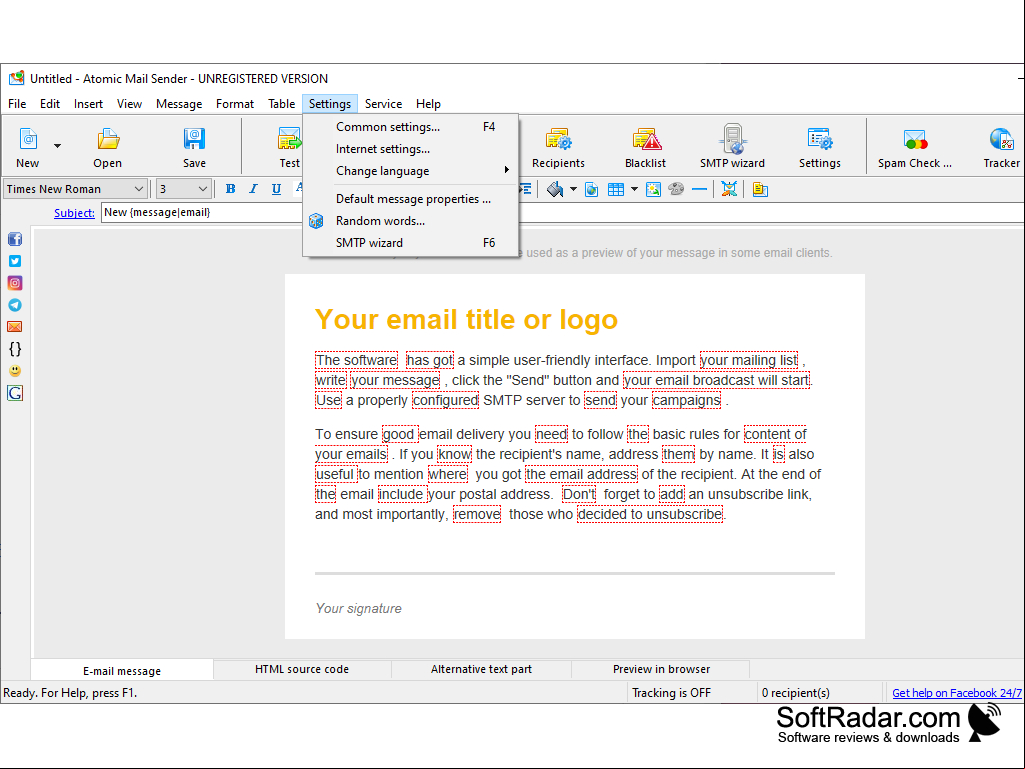Click Get help on Facebook 24/7 link

click(x=956, y=692)
